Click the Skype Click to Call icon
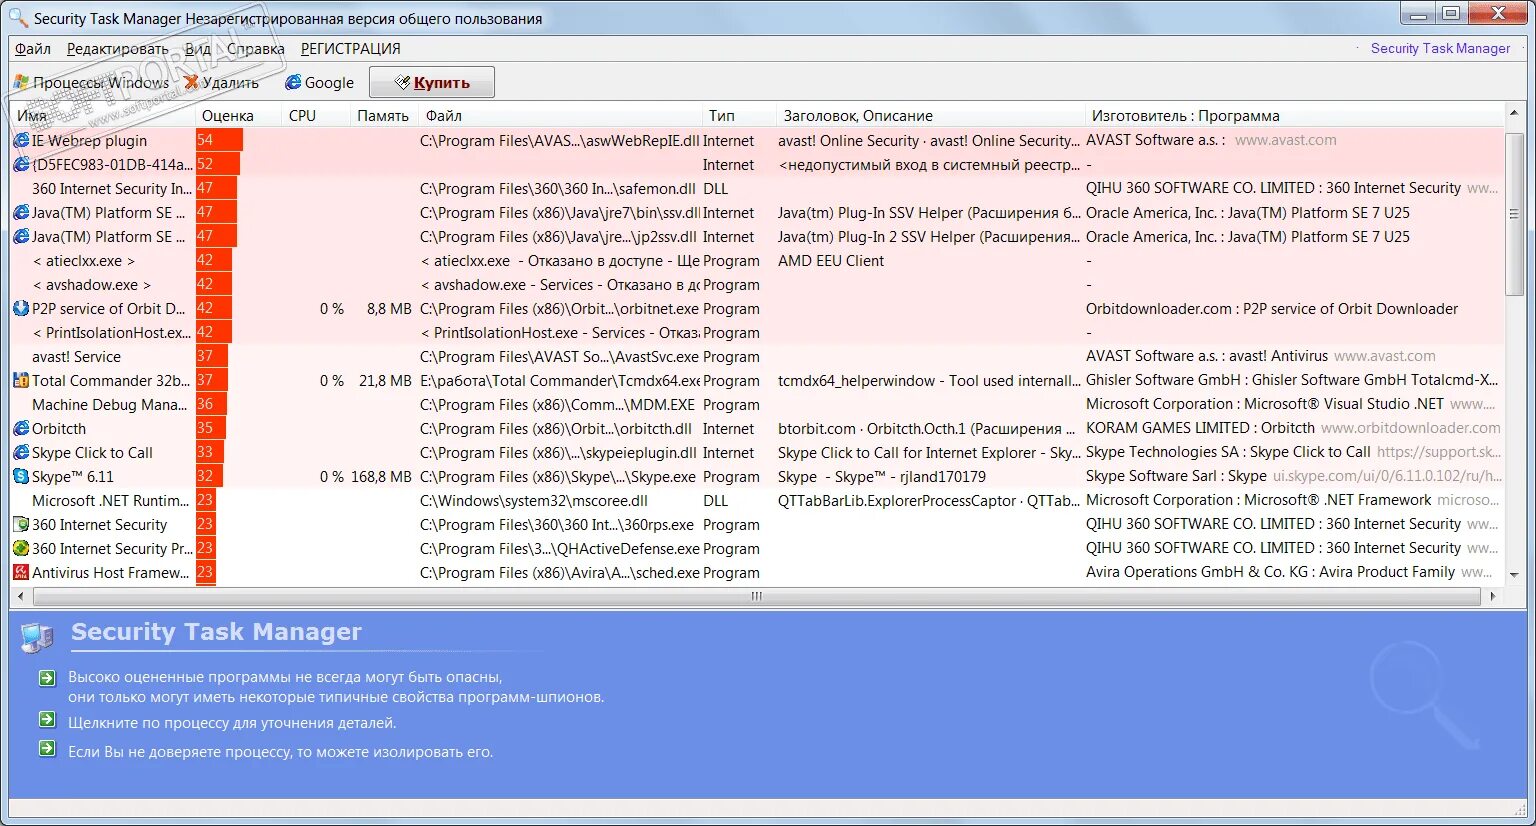Image resolution: width=1536 pixels, height=826 pixels. point(21,453)
